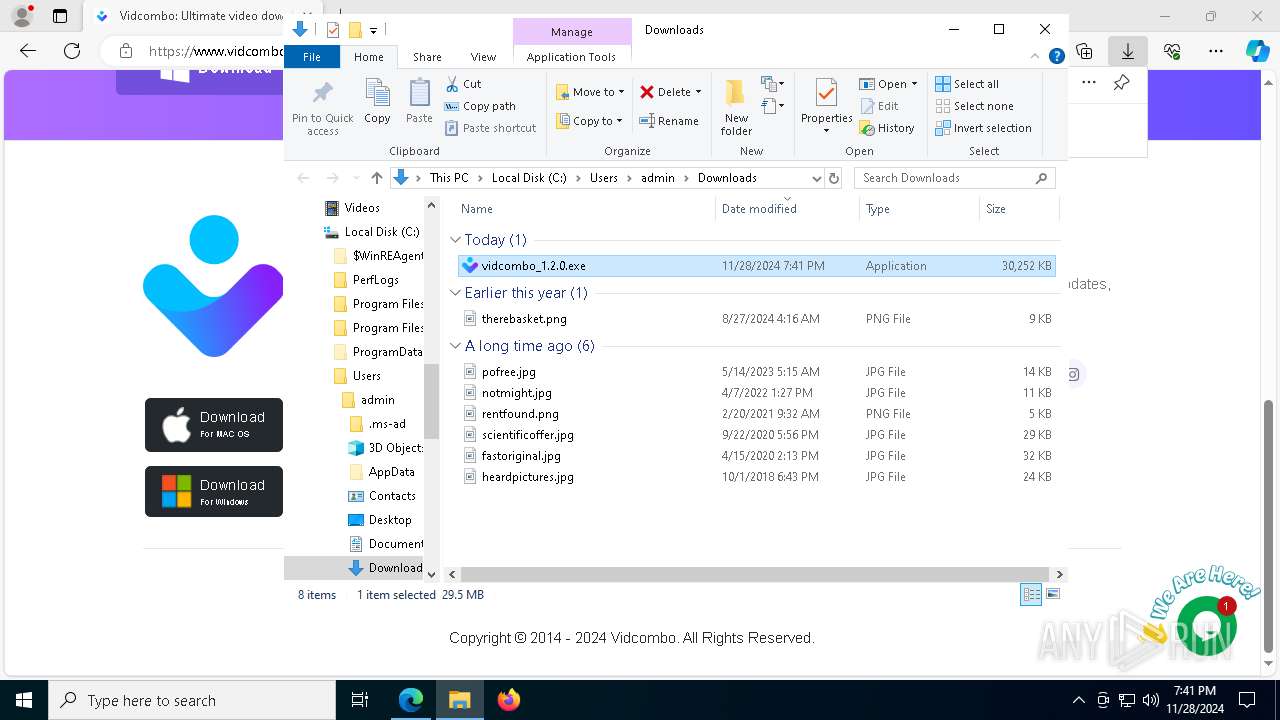Viewport: 1280px width, 720px height.
Task: Switch to the View ribbon tab
Action: [x=483, y=57]
